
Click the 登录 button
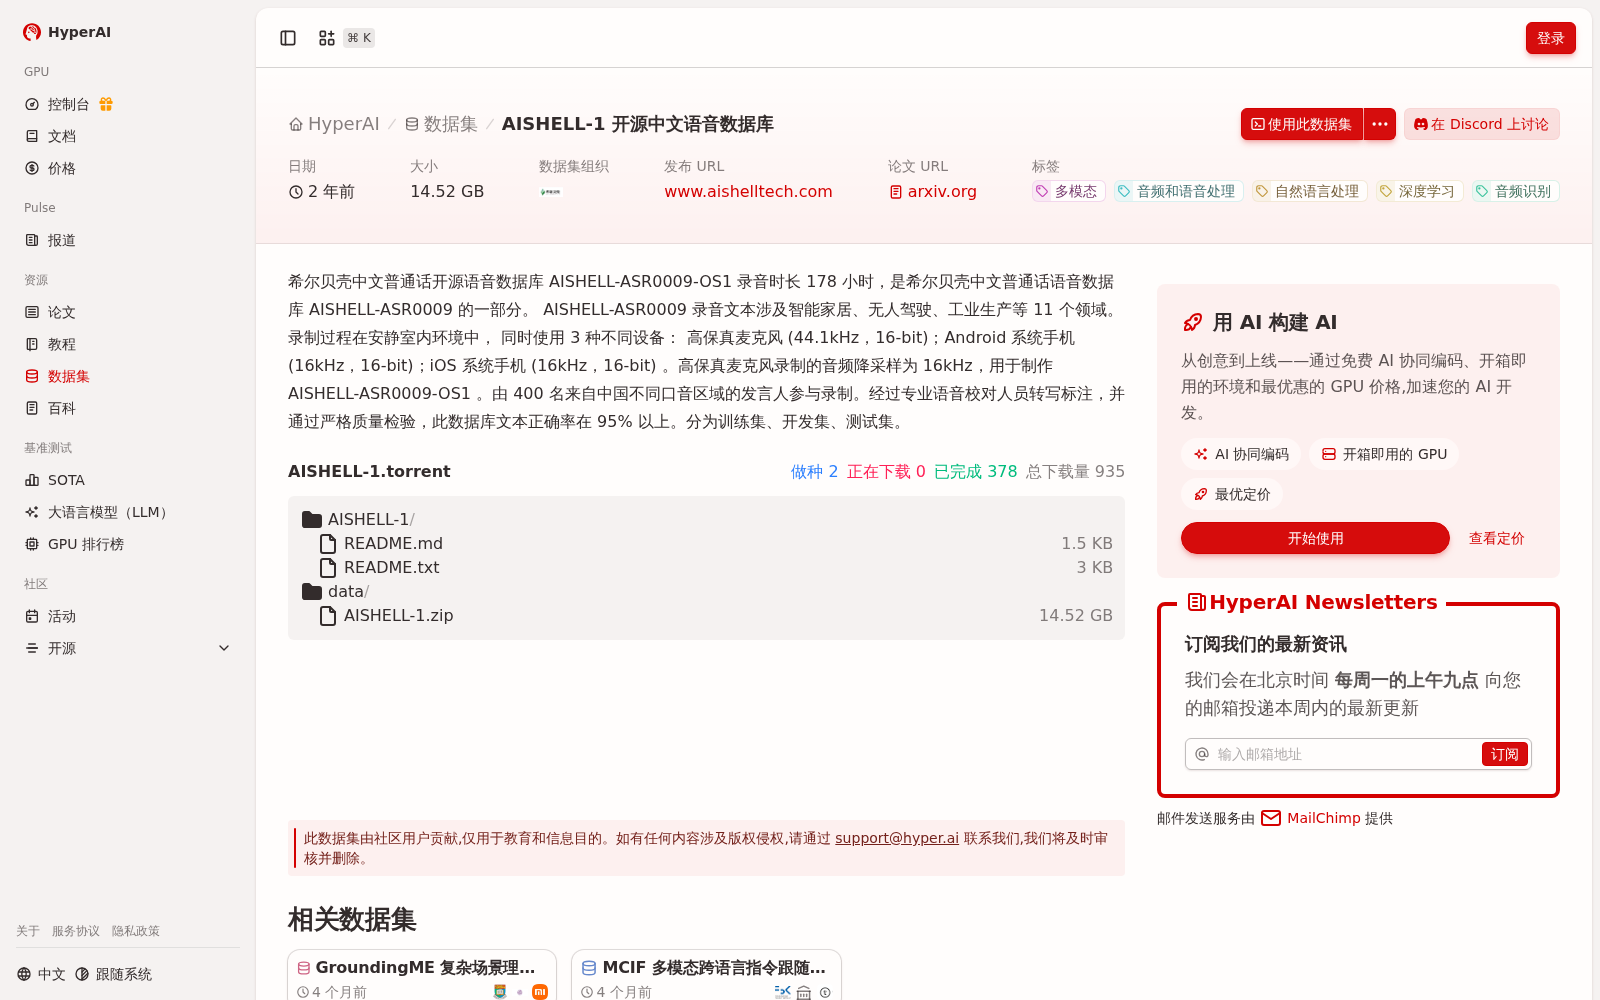click(x=1550, y=38)
